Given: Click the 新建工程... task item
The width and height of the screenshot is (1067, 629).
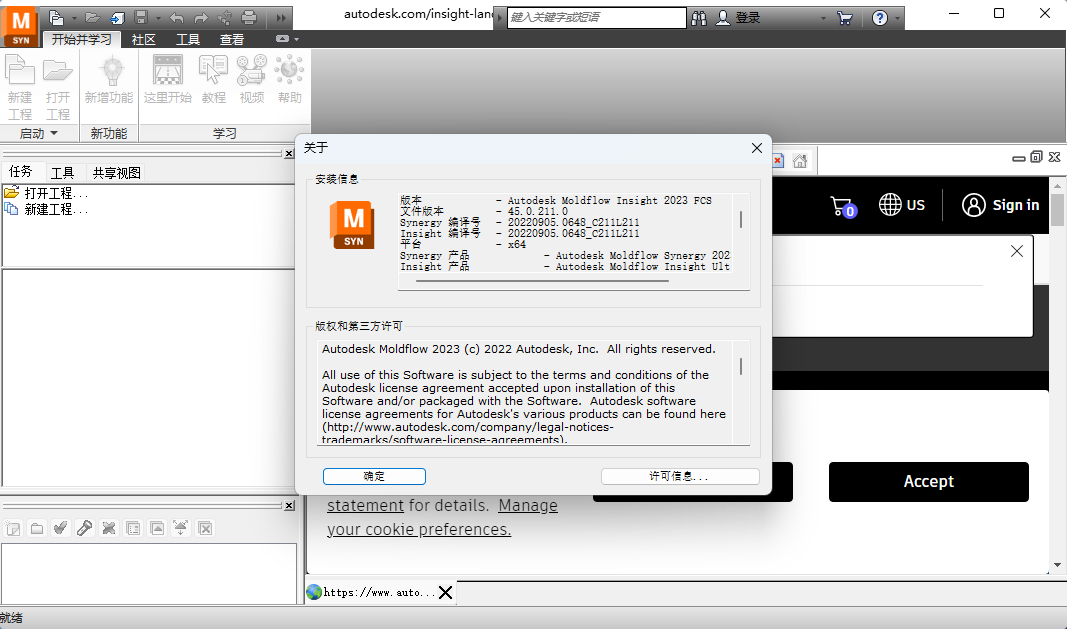Looking at the screenshot, I should (46, 210).
